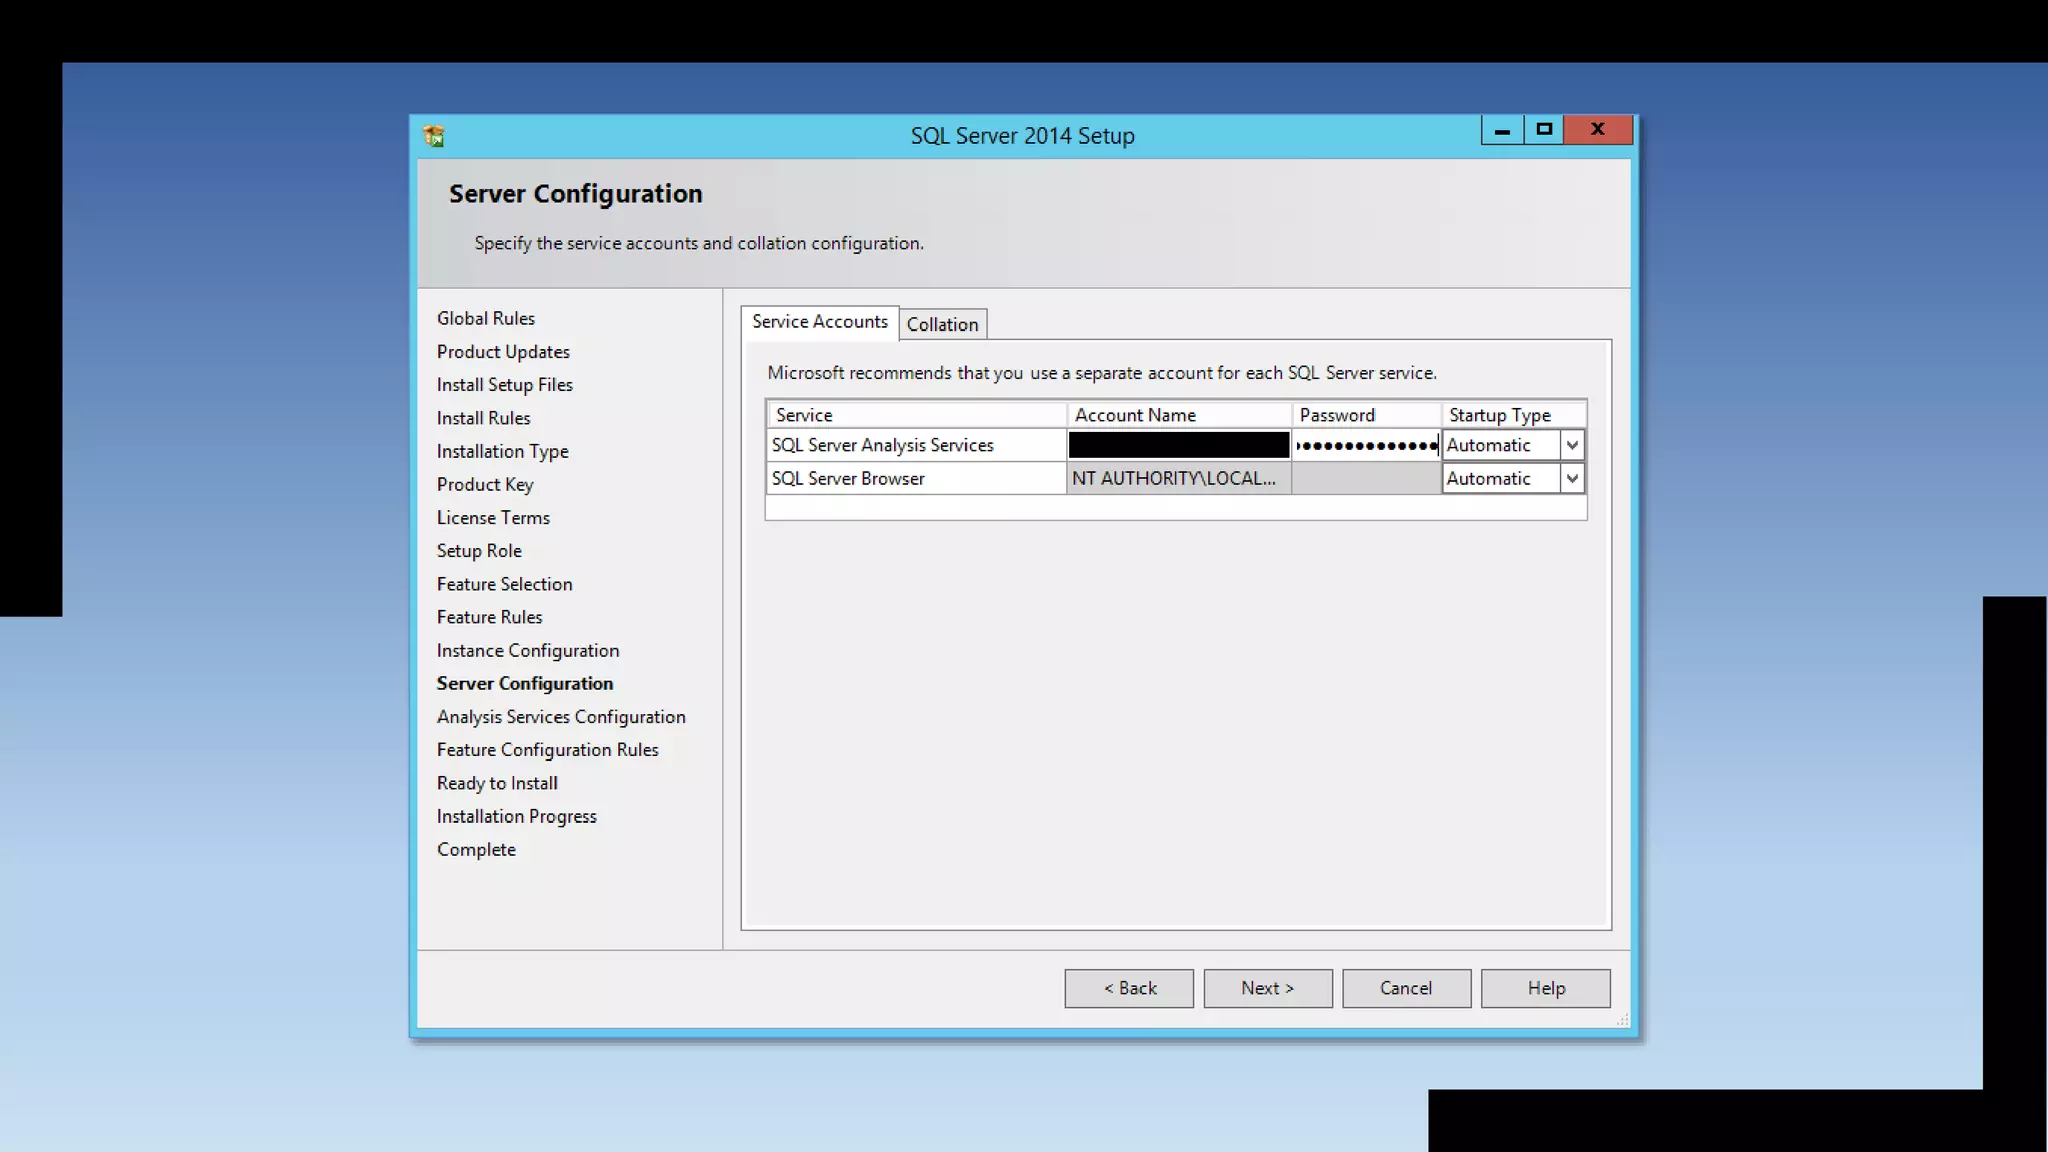Switch to the Collation tab

(942, 325)
